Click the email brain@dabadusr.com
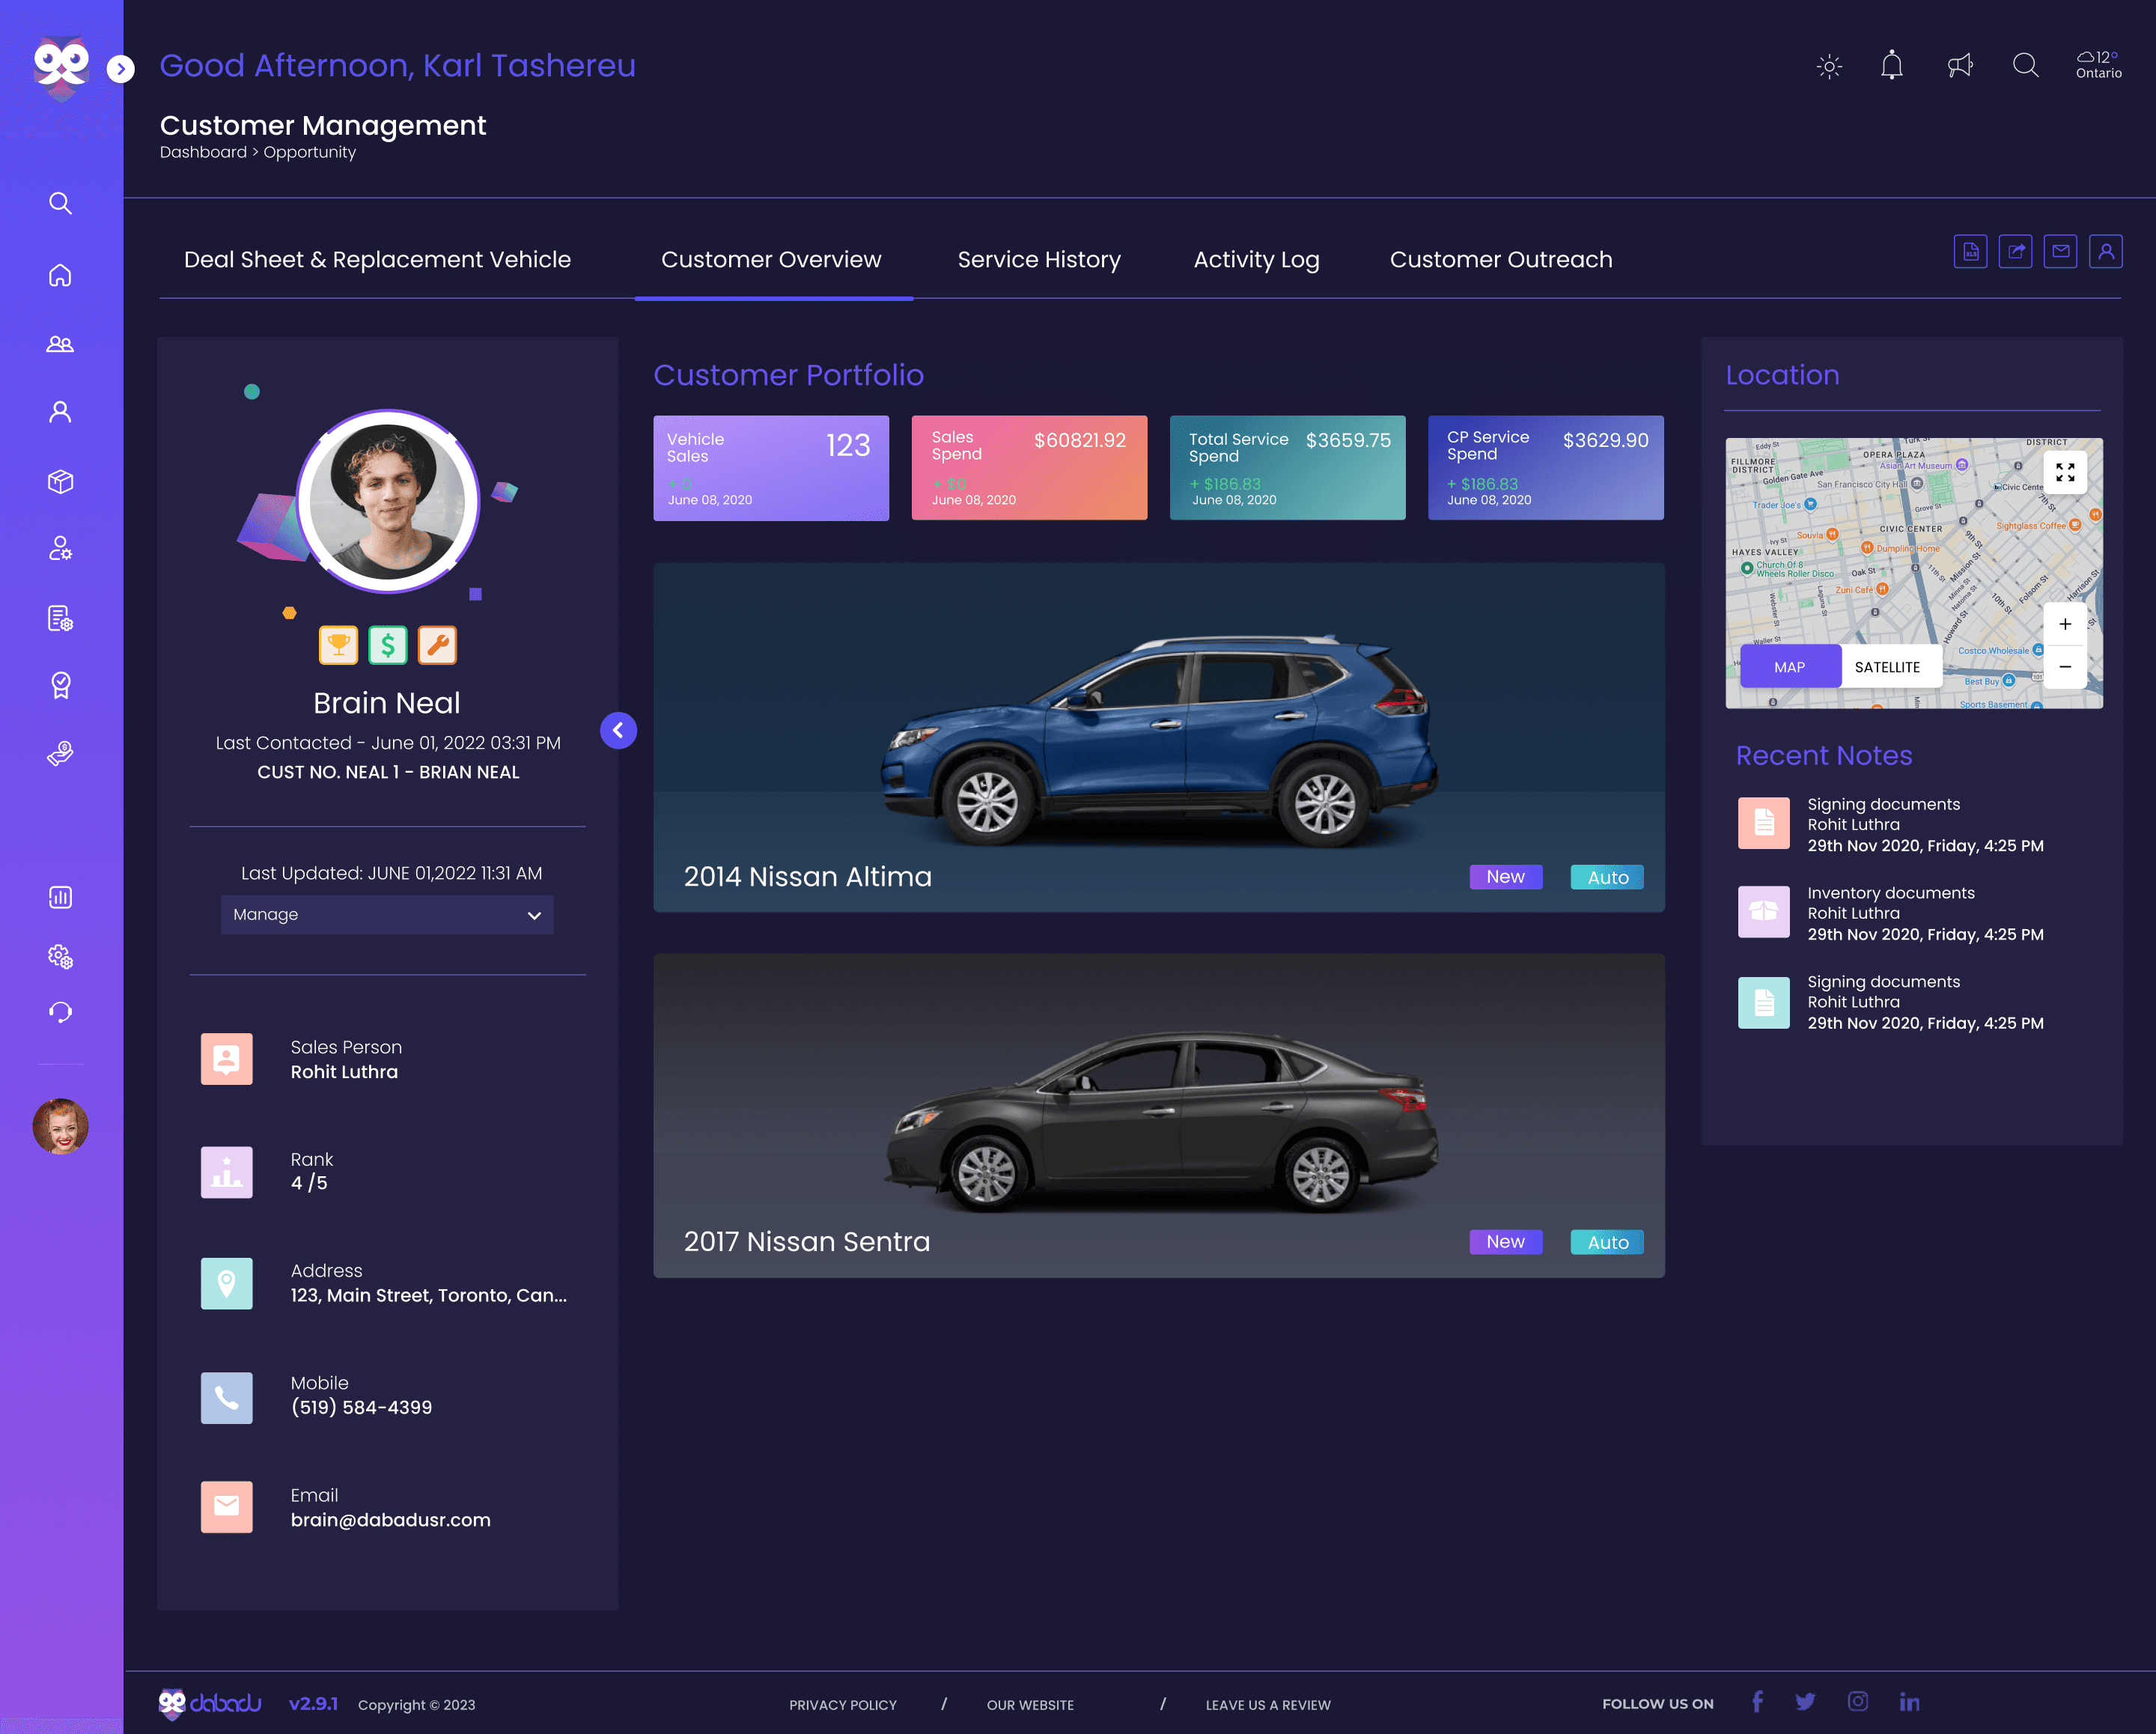 click(391, 1520)
